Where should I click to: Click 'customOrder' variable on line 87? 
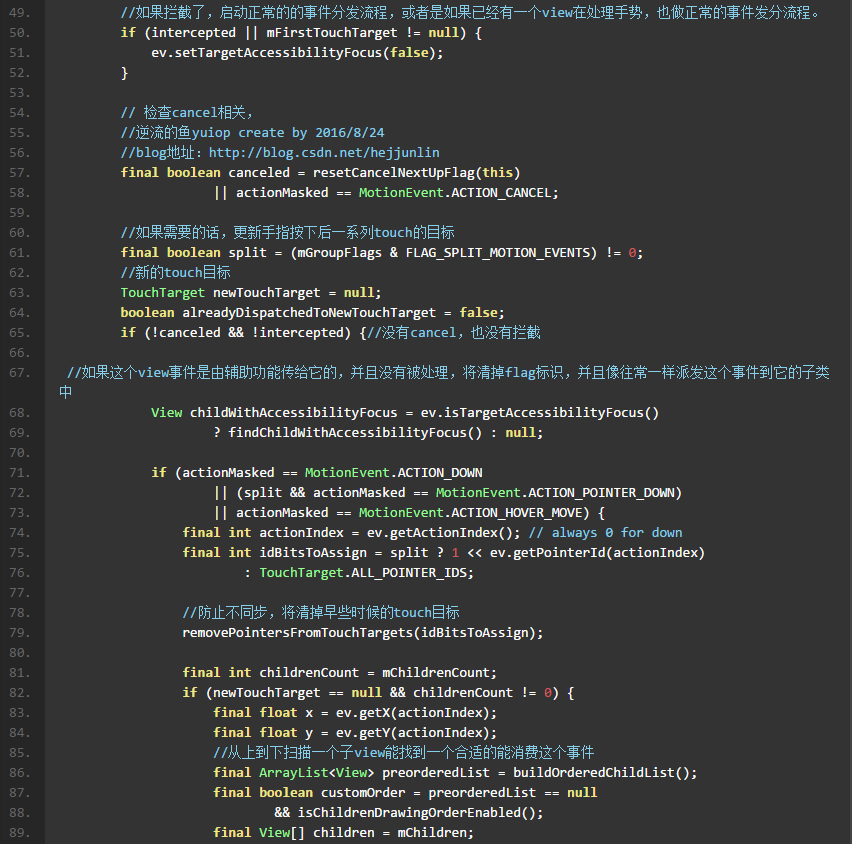pyautogui.click(x=362, y=793)
